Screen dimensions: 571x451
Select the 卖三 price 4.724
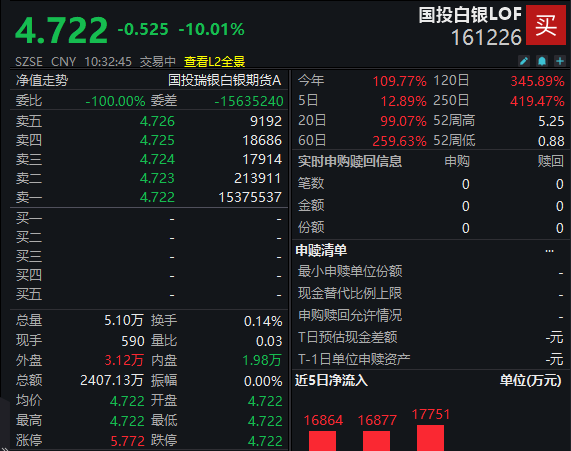157,159
